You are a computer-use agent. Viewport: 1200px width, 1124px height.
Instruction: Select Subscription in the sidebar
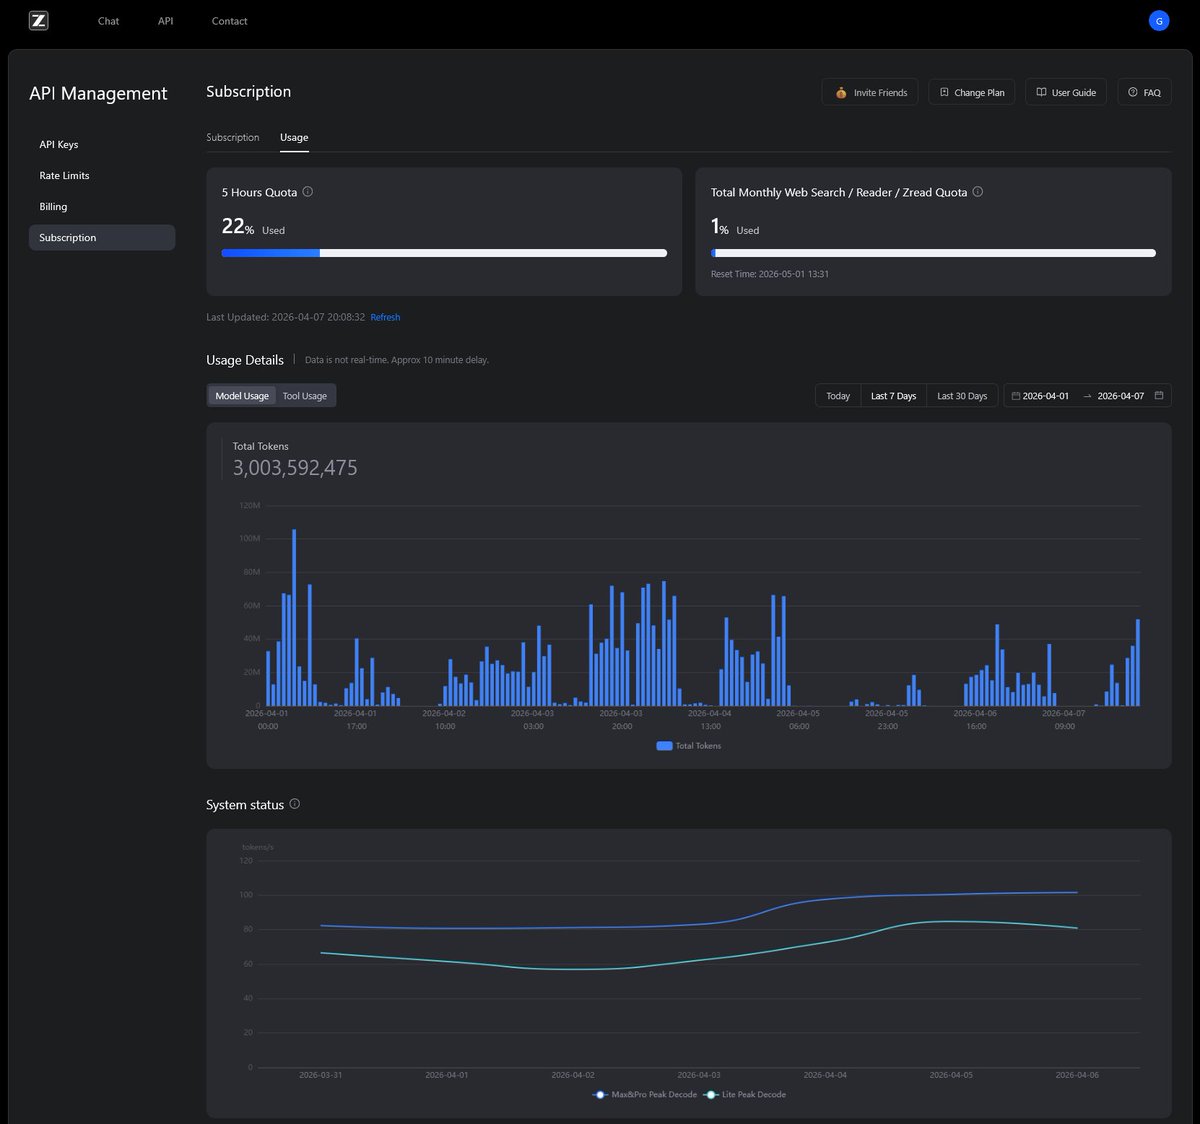coord(102,238)
